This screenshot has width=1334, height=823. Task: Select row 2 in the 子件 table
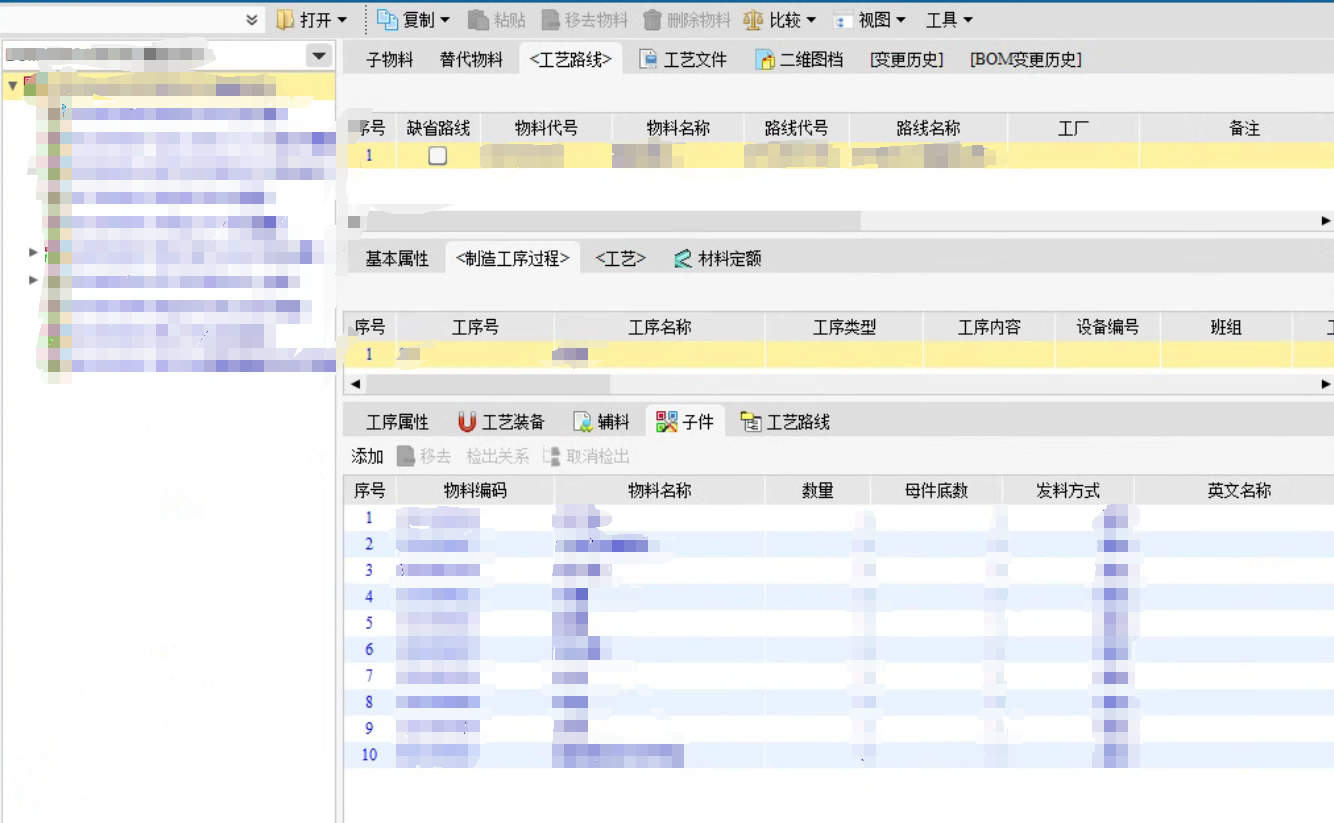[839, 544]
